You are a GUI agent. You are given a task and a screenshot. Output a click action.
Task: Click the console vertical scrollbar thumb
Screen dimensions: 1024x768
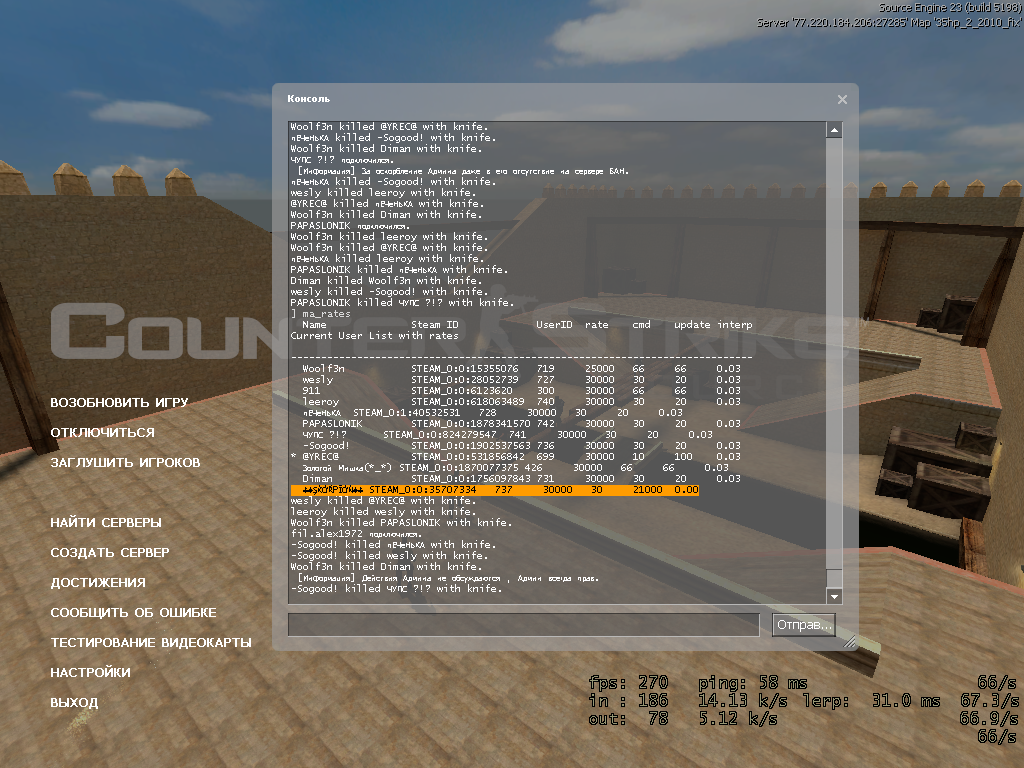(x=834, y=578)
